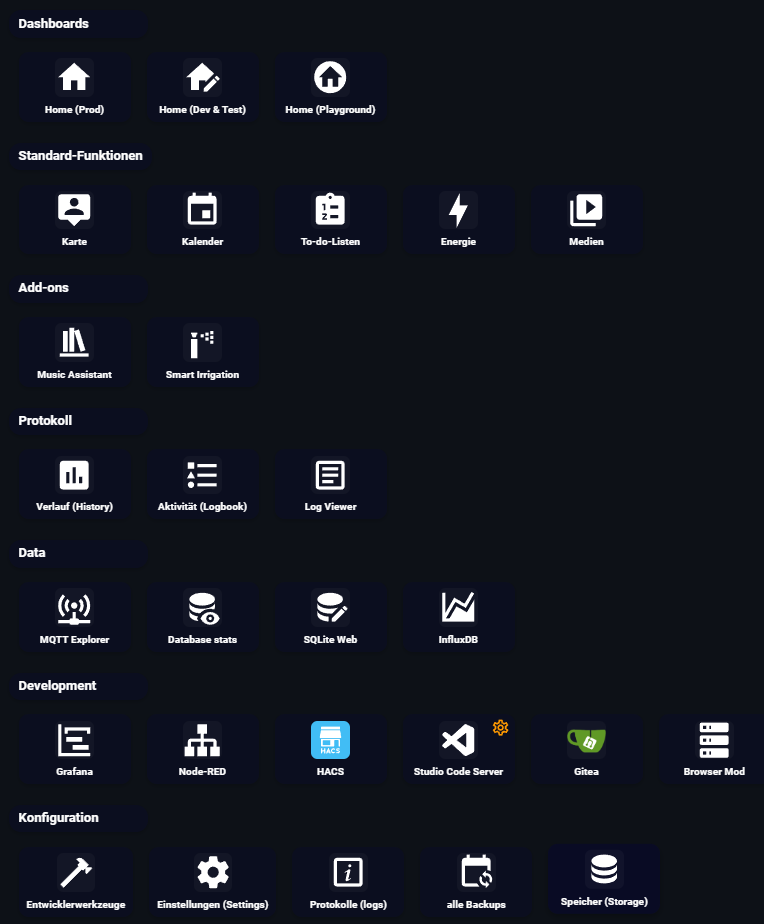The width and height of the screenshot is (764, 924).
Task: Click the Dashboards section heading
Action: click(x=54, y=24)
